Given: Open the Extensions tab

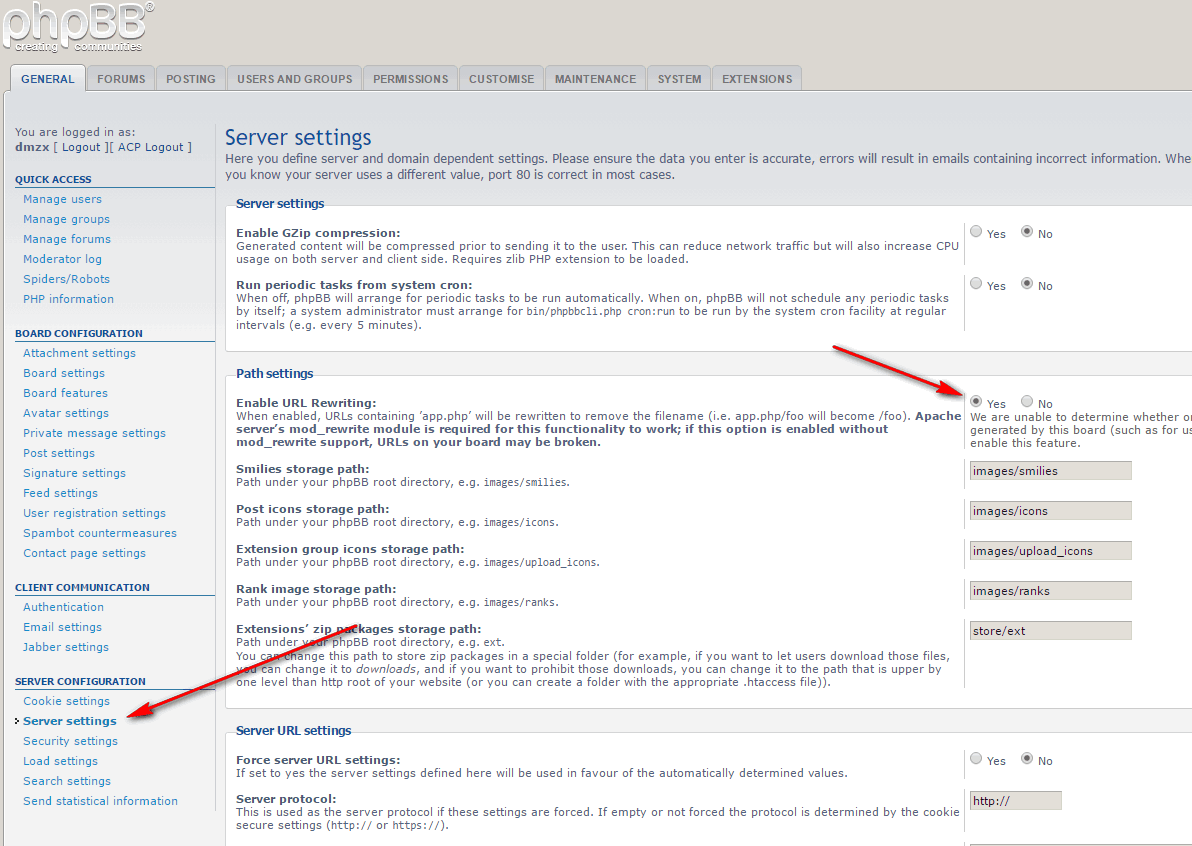Looking at the screenshot, I should 756,79.
